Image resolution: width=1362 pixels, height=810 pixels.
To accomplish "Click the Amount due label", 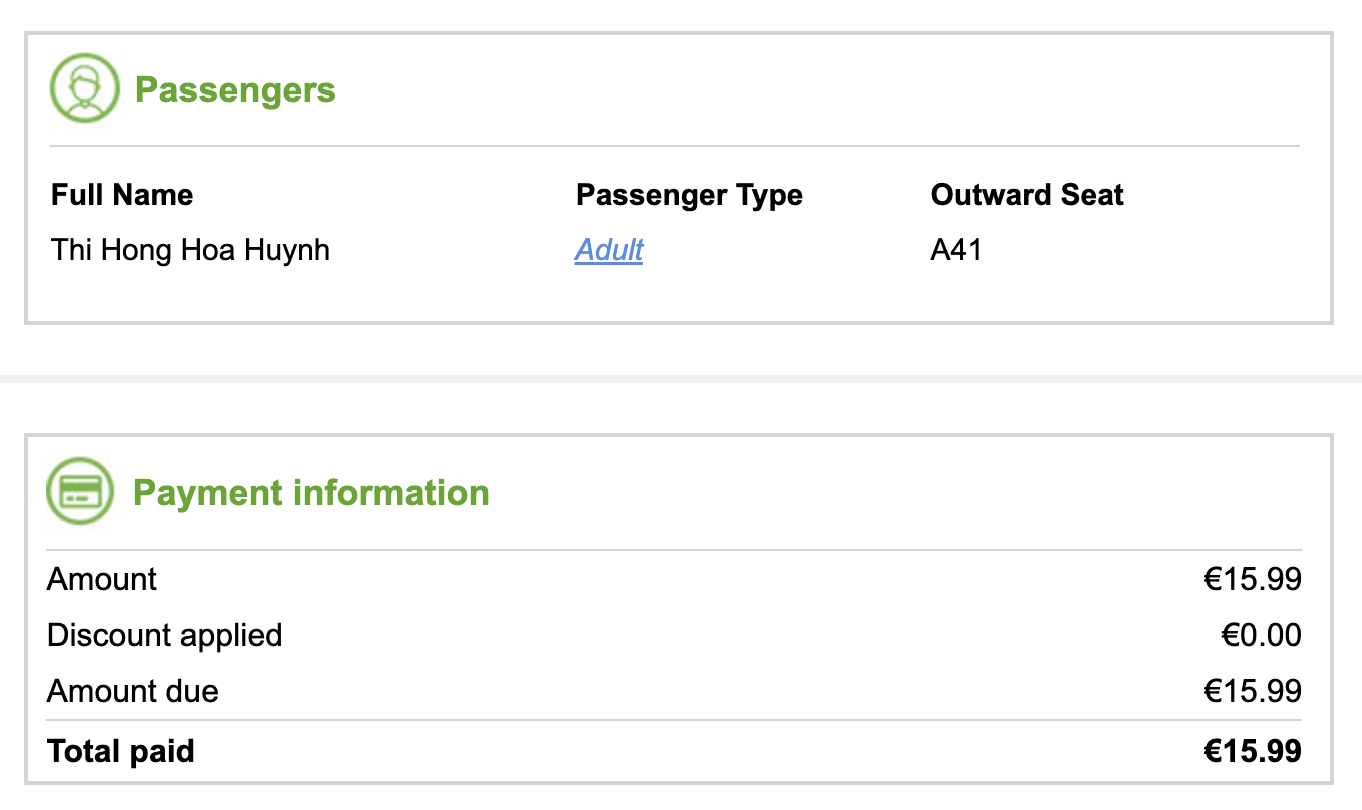I will pyautogui.click(x=133, y=691).
